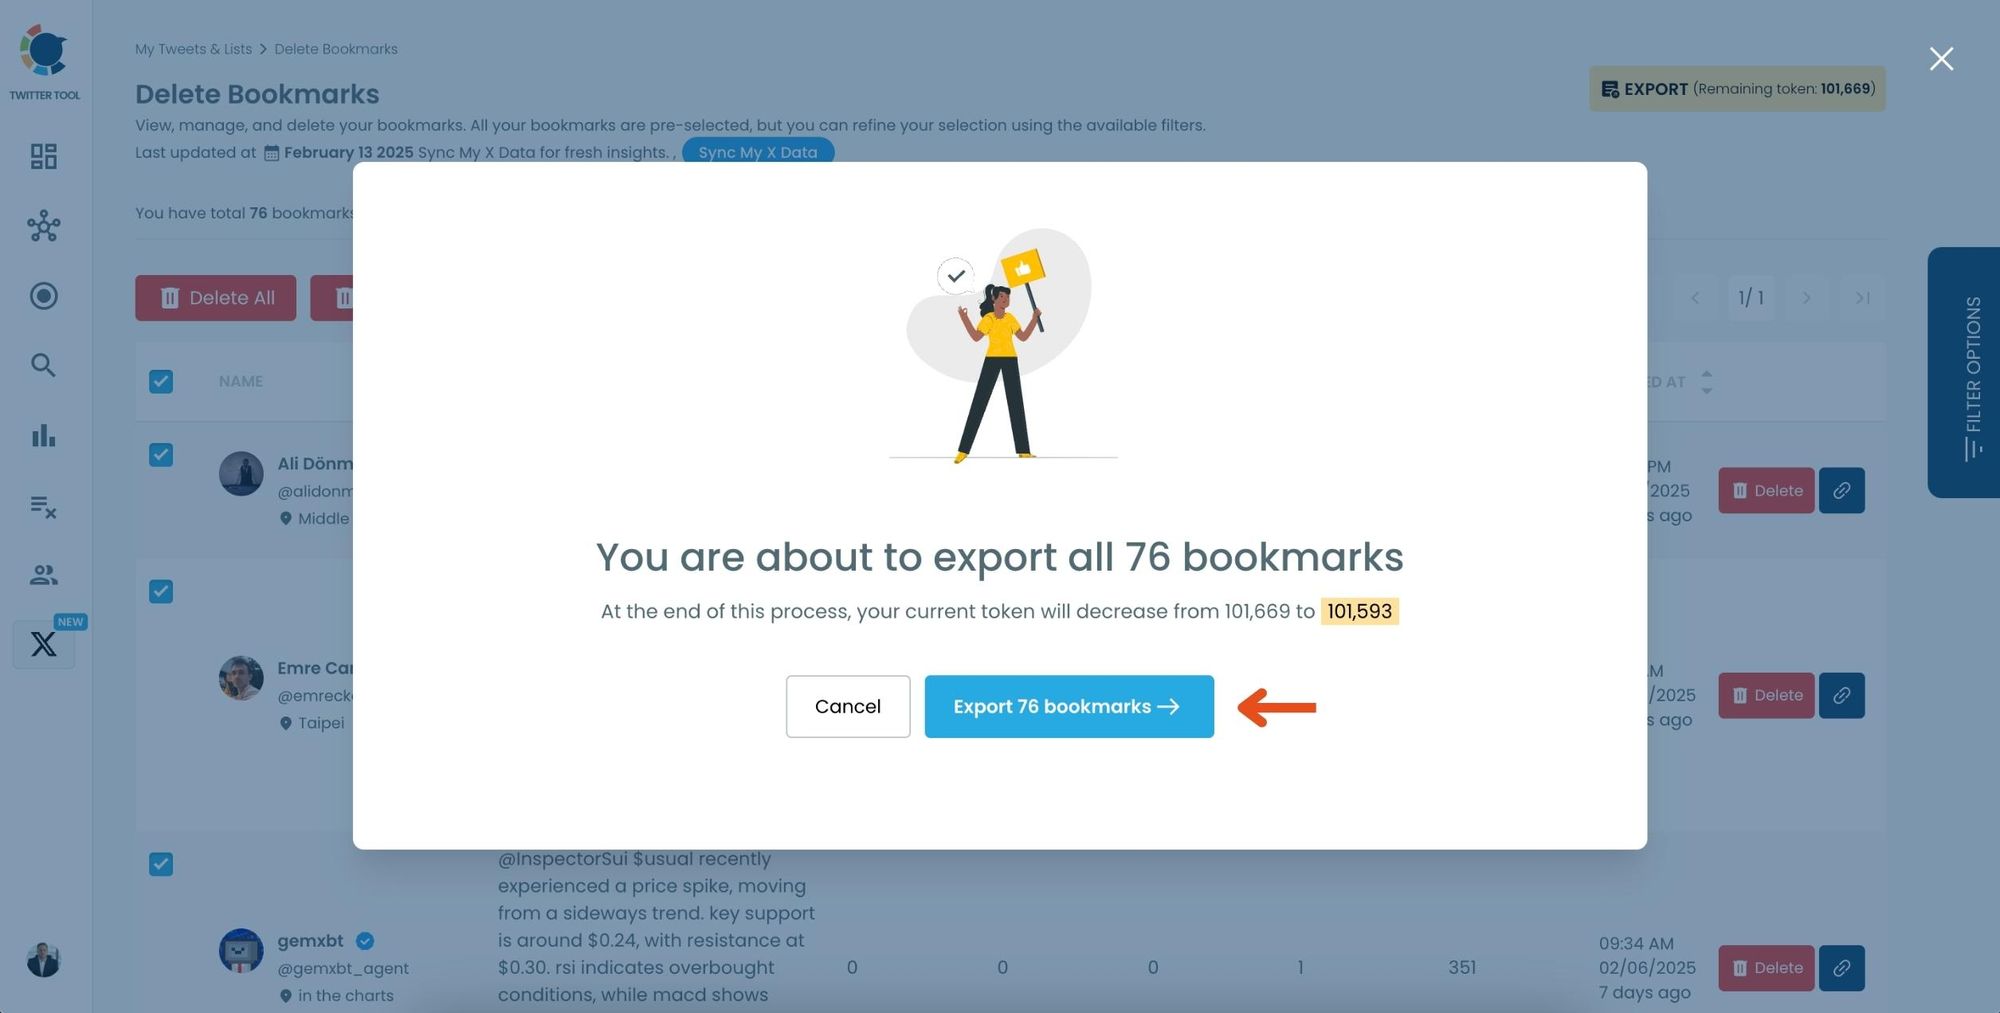This screenshot has height=1013, width=2000.
Task: Open the My Tweets & Lists breadcrumb
Action: (193, 48)
